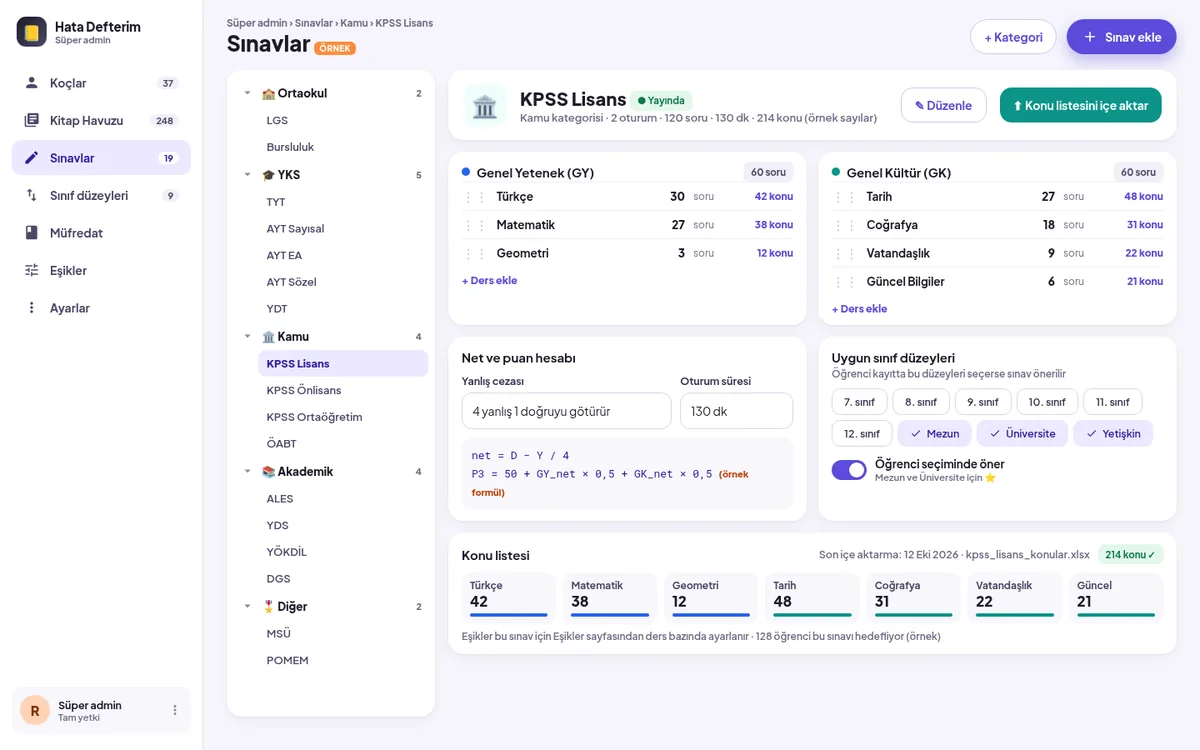Grab the Coğrafya row drag handle

tap(844, 225)
